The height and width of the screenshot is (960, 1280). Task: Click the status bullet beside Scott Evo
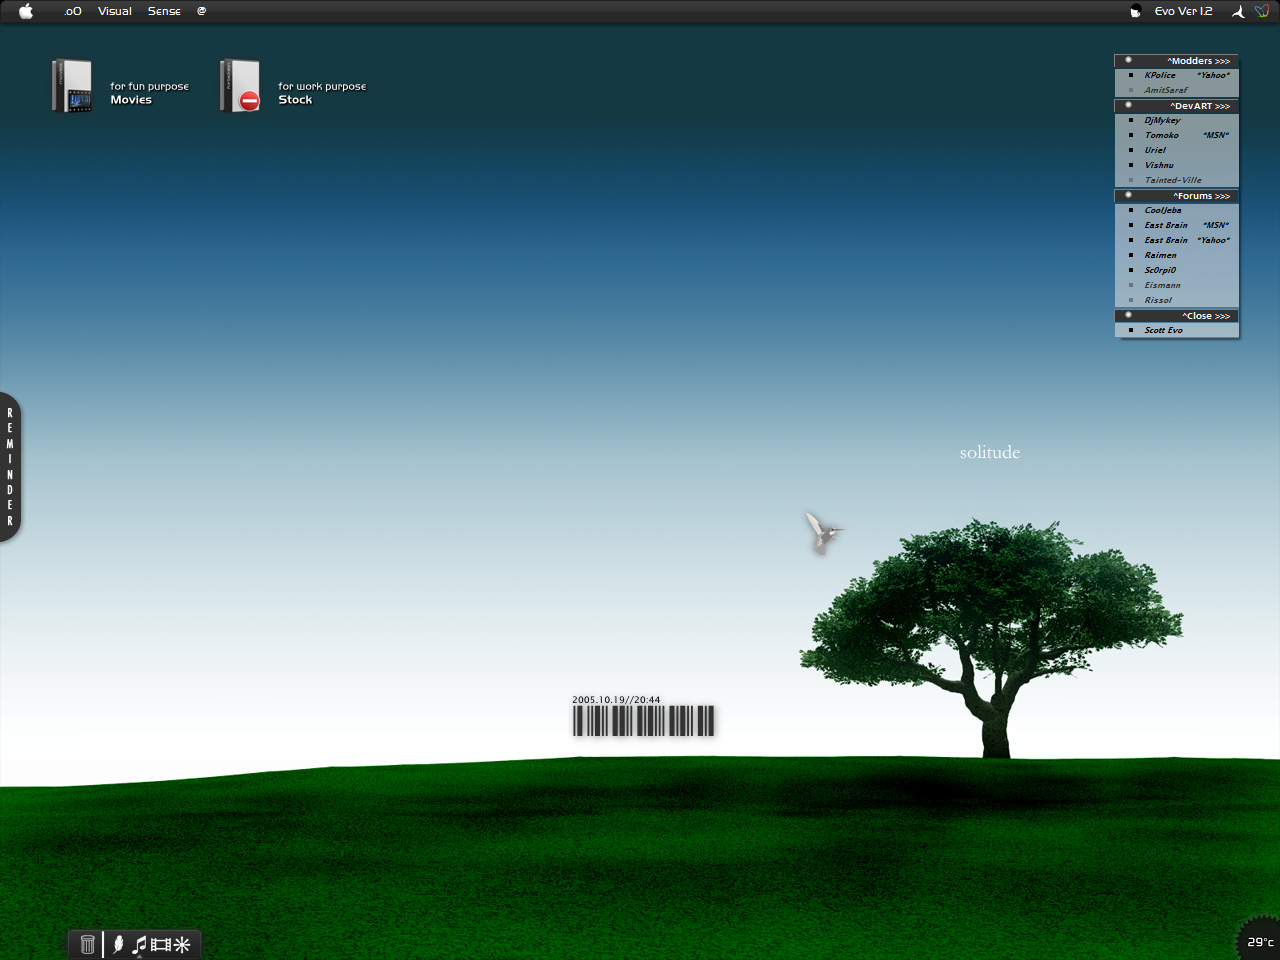(1131, 330)
